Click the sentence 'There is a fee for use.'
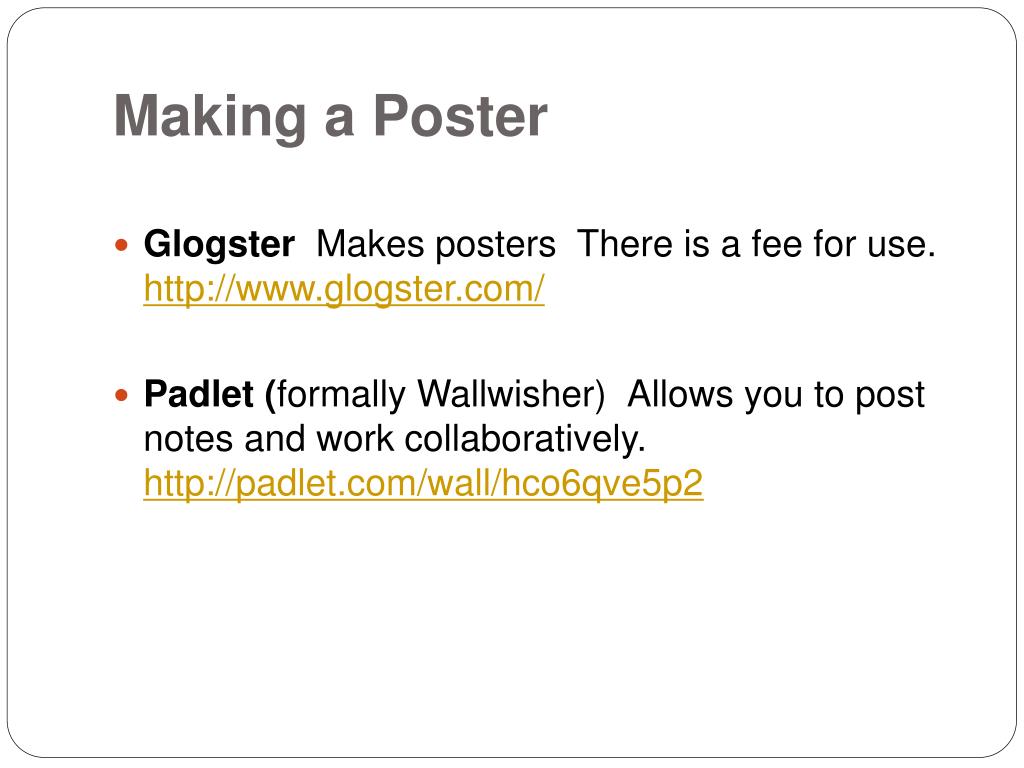 coord(756,244)
